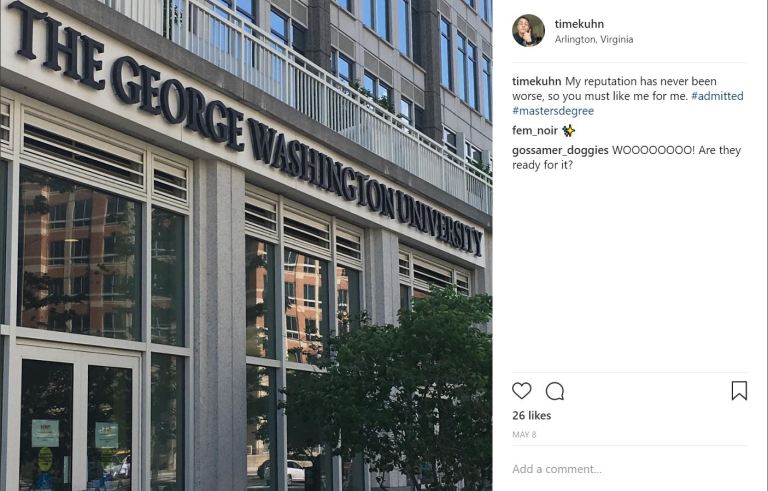Visit fem_noir commenter profile
768x491 pixels.
pos(535,130)
